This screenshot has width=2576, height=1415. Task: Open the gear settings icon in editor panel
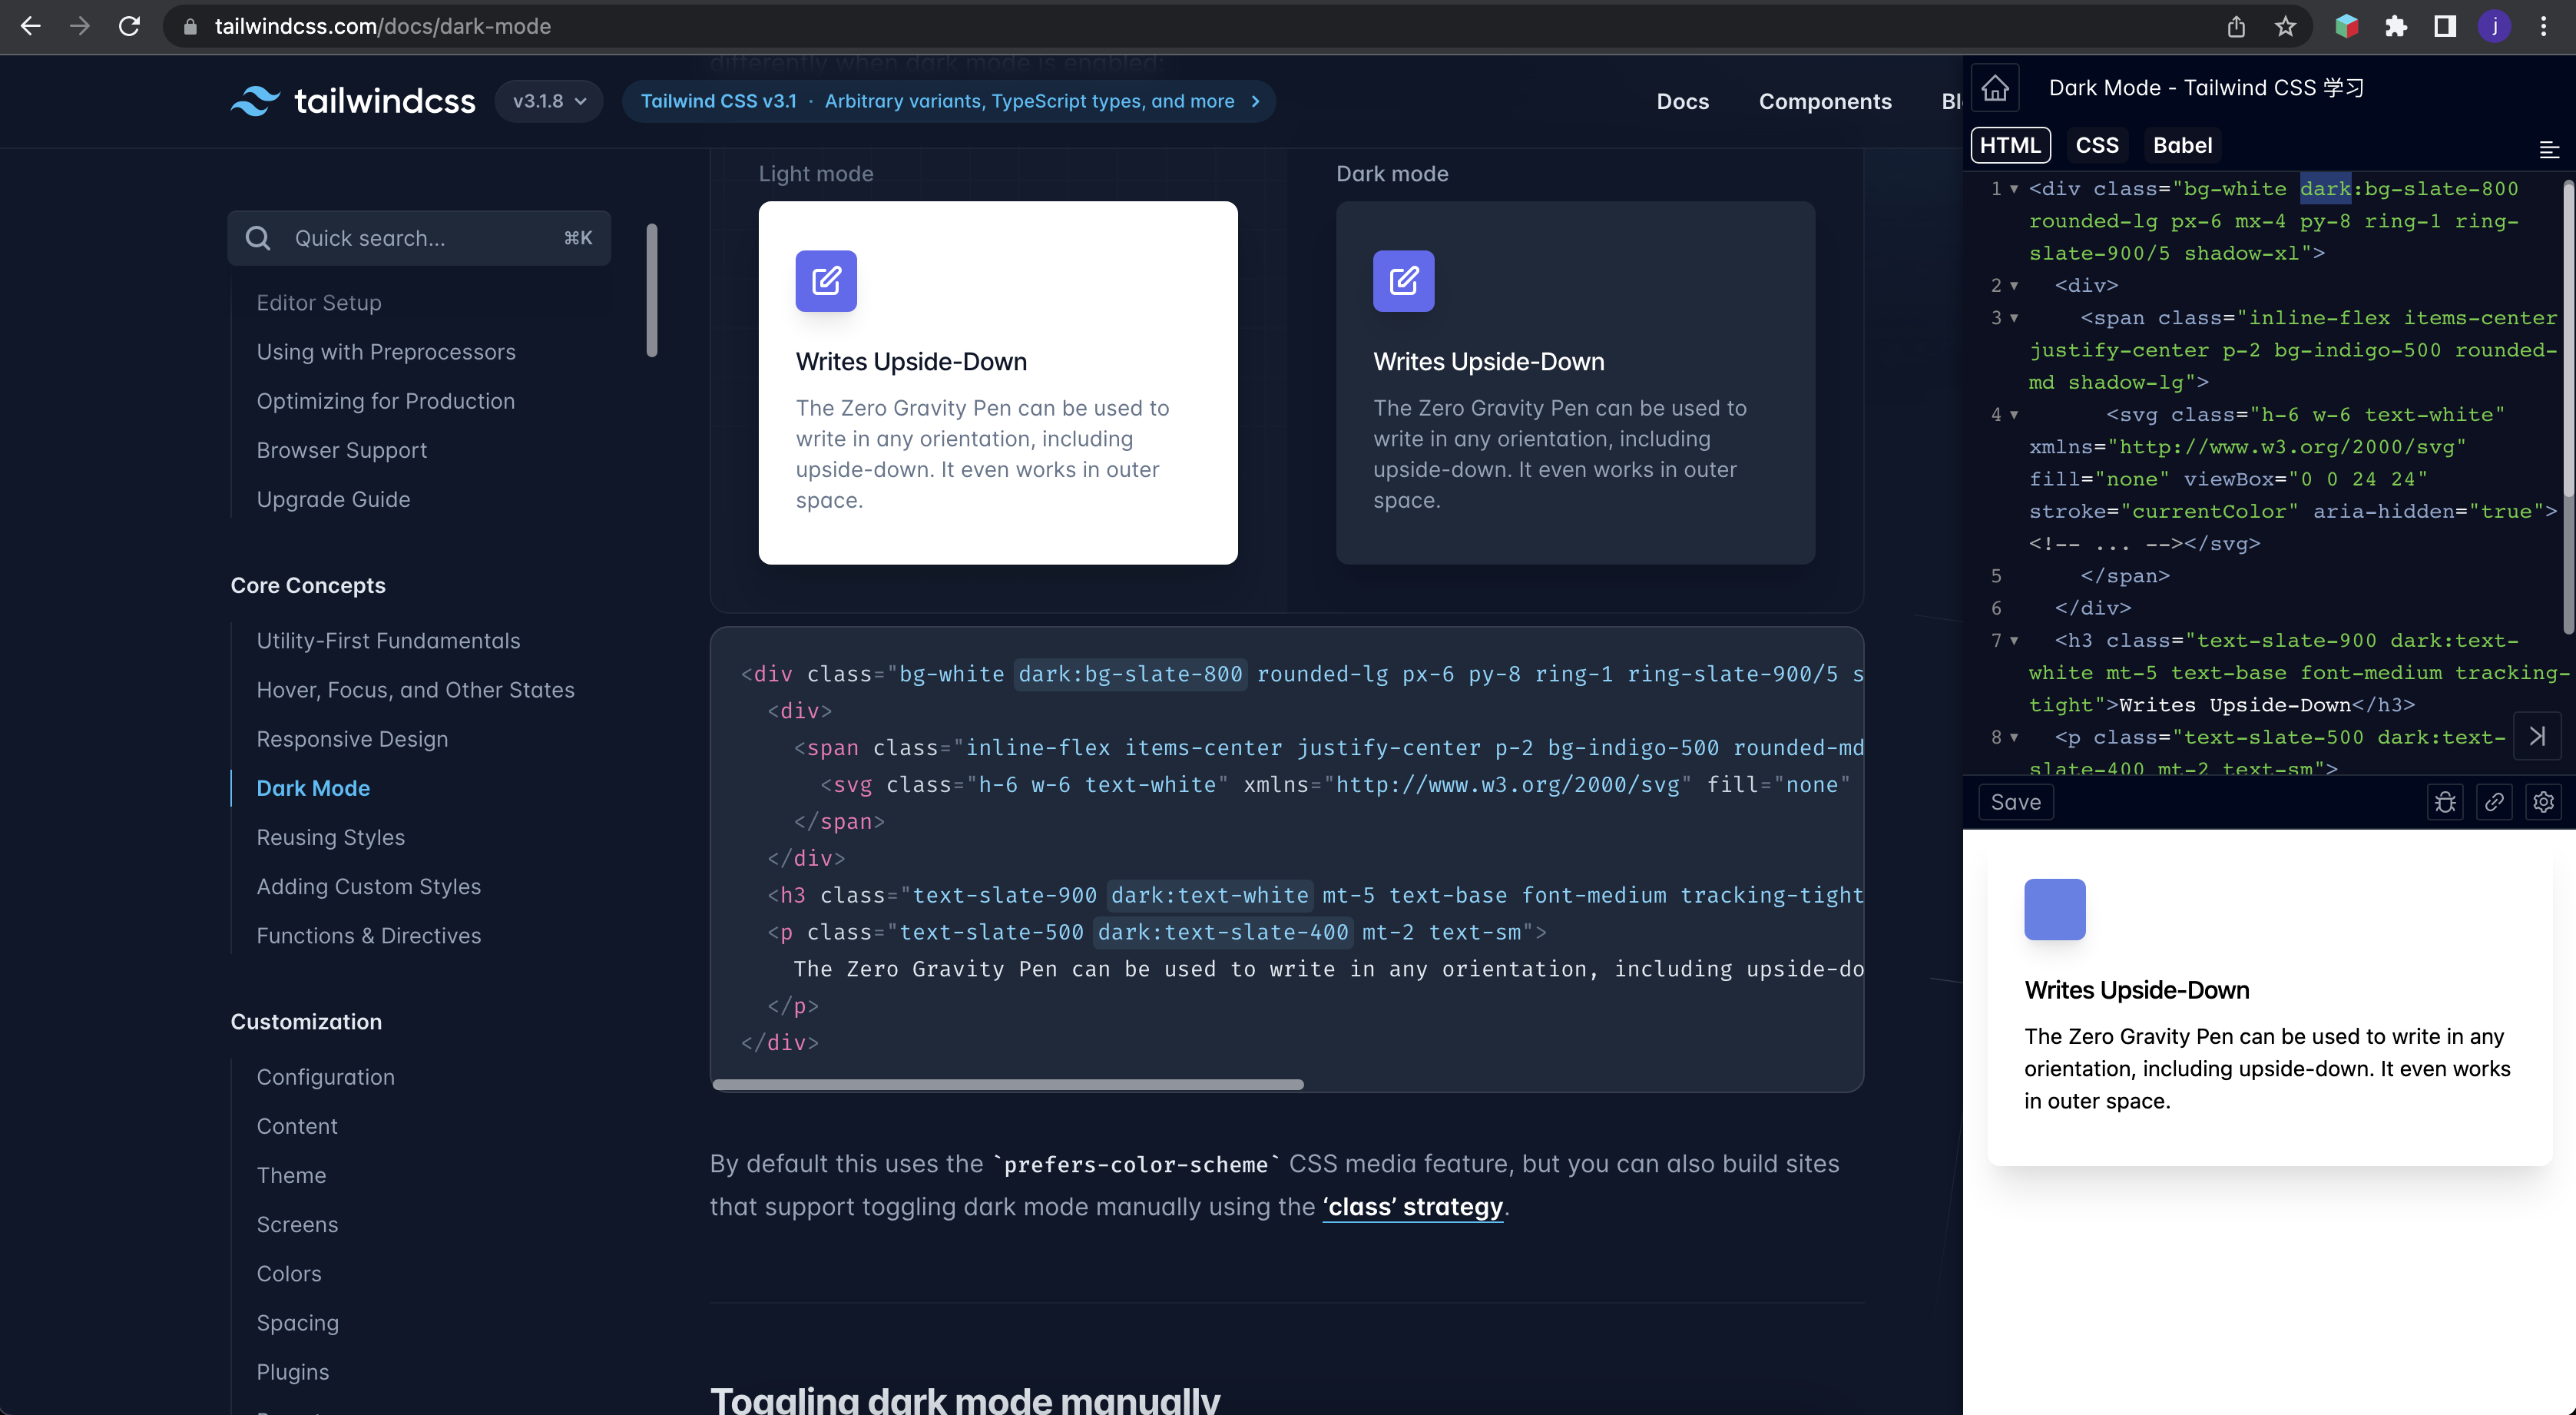[x=2543, y=802]
